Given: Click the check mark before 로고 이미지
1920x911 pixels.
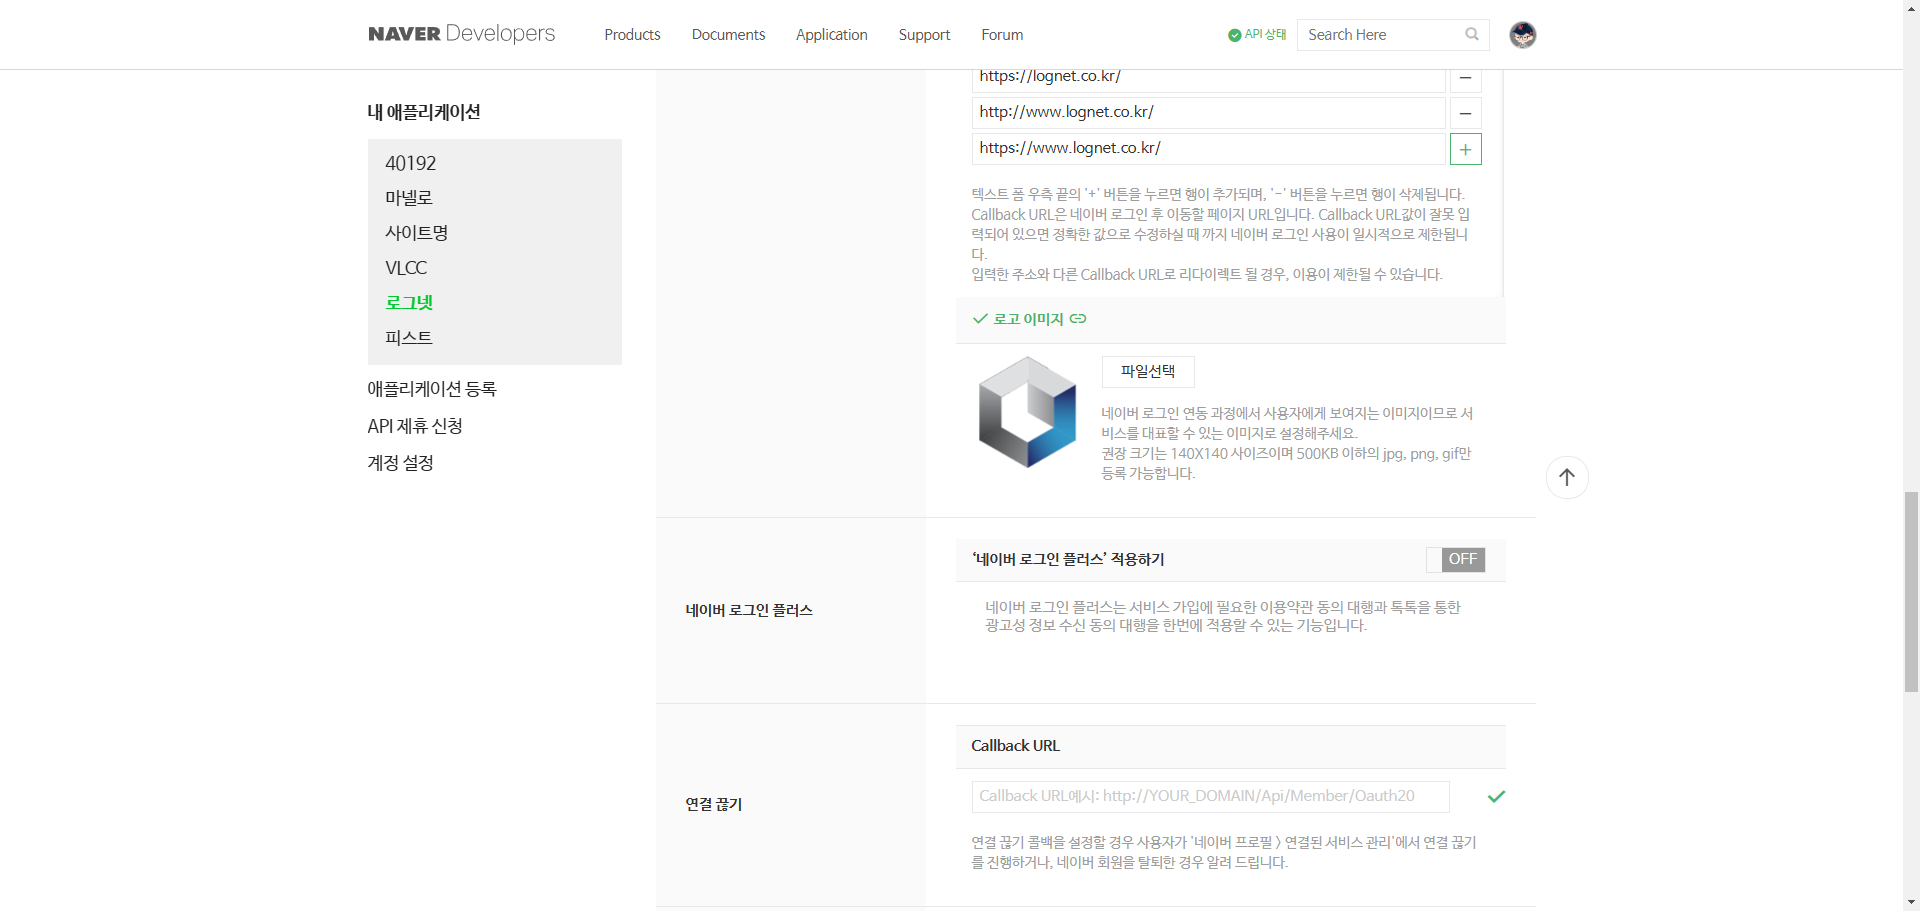Looking at the screenshot, I should (x=980, y=319).
